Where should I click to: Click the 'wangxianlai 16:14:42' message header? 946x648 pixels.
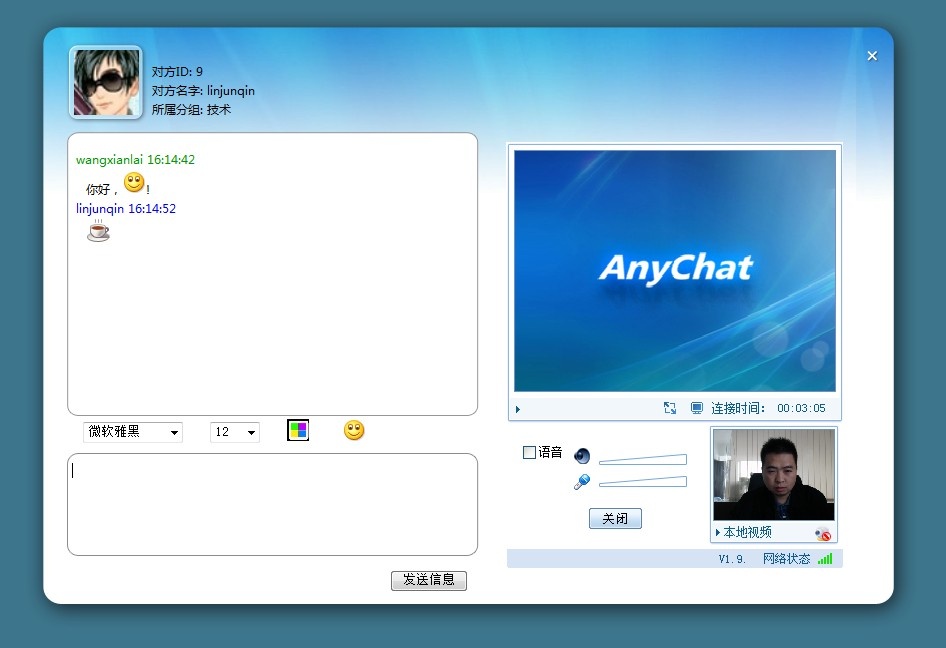click(x=135, y=160)
